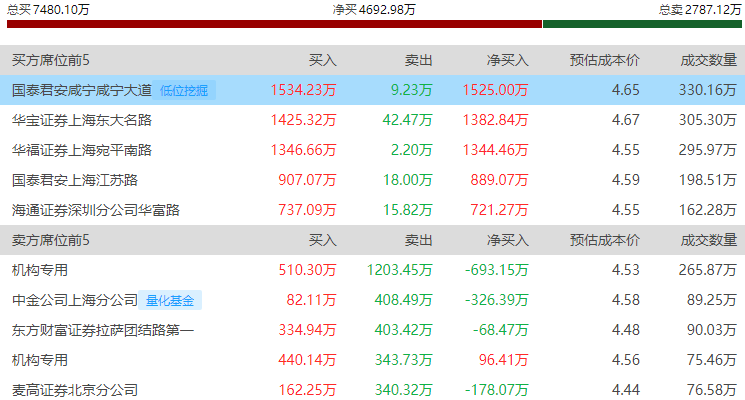Click buy value 1534.23万
This screenshot has width=745, height=400.
[303, 90]
